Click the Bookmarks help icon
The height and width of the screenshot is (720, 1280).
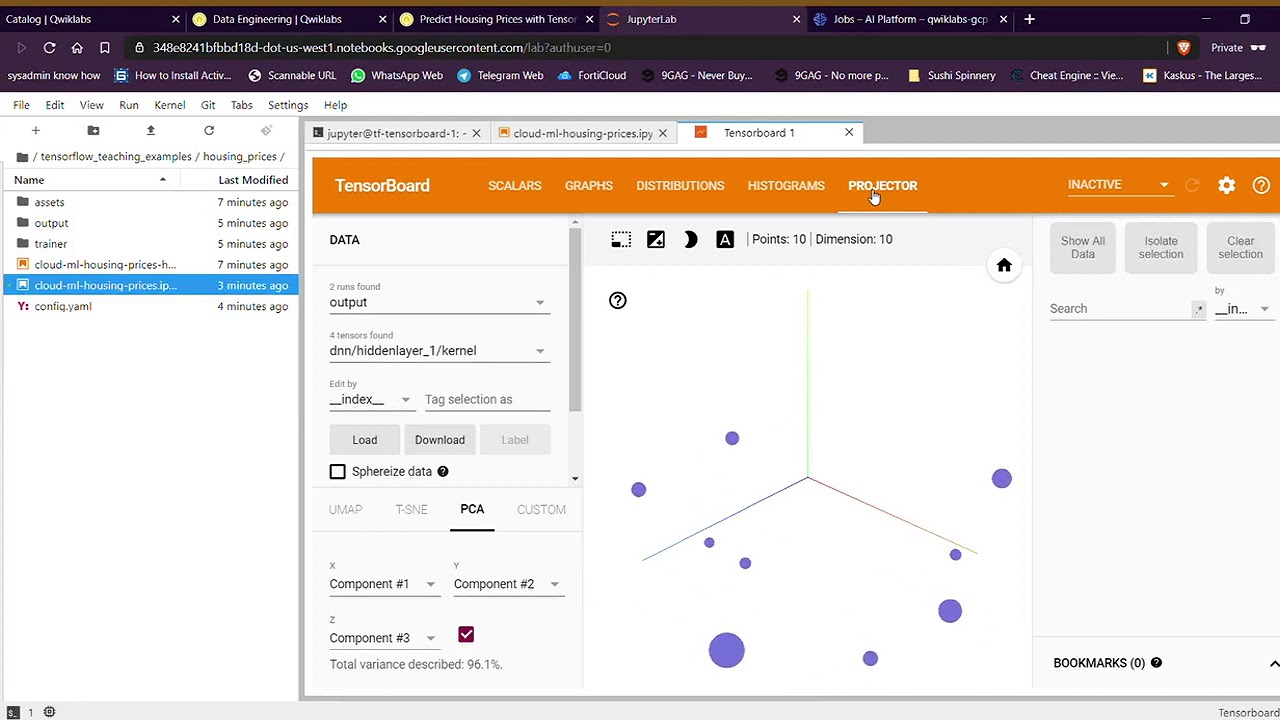click(1156, 663)
